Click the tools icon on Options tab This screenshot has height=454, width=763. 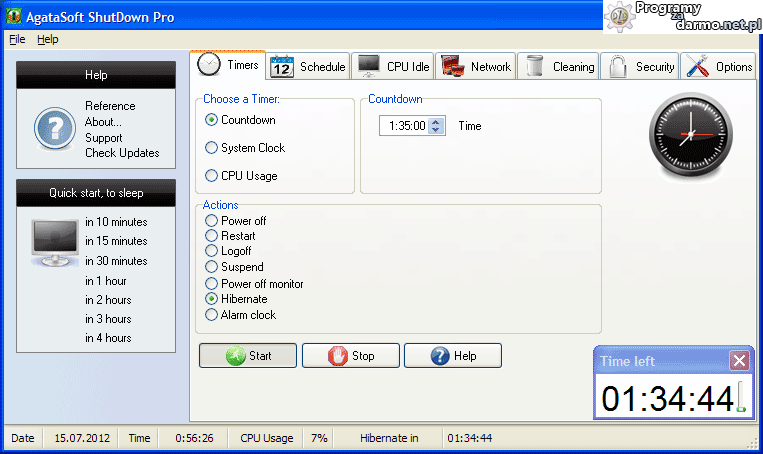tap(697, 67)
